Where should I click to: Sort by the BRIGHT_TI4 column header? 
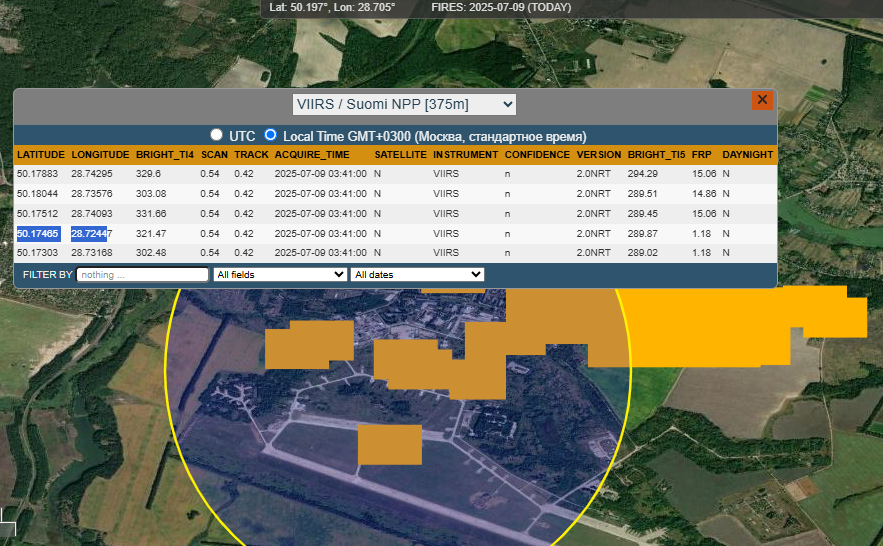coord(164,155)
